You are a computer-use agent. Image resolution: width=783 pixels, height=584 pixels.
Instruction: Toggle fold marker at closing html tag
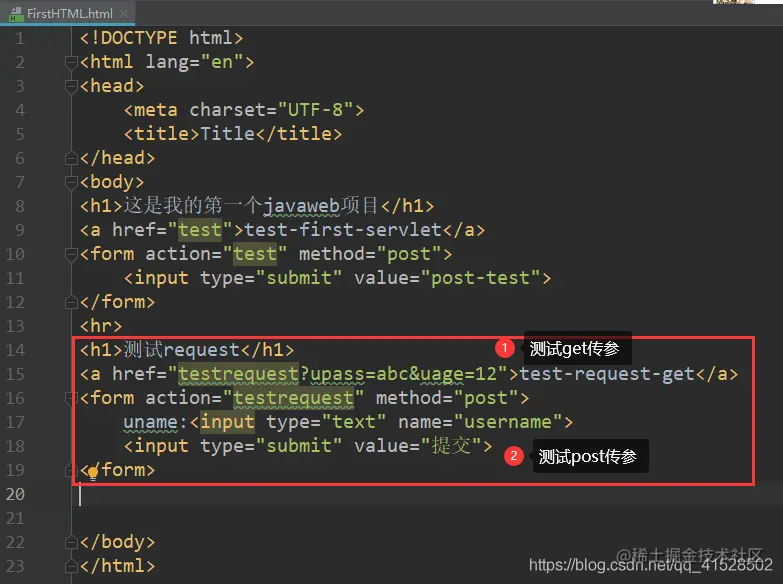(x=70, y=566)
